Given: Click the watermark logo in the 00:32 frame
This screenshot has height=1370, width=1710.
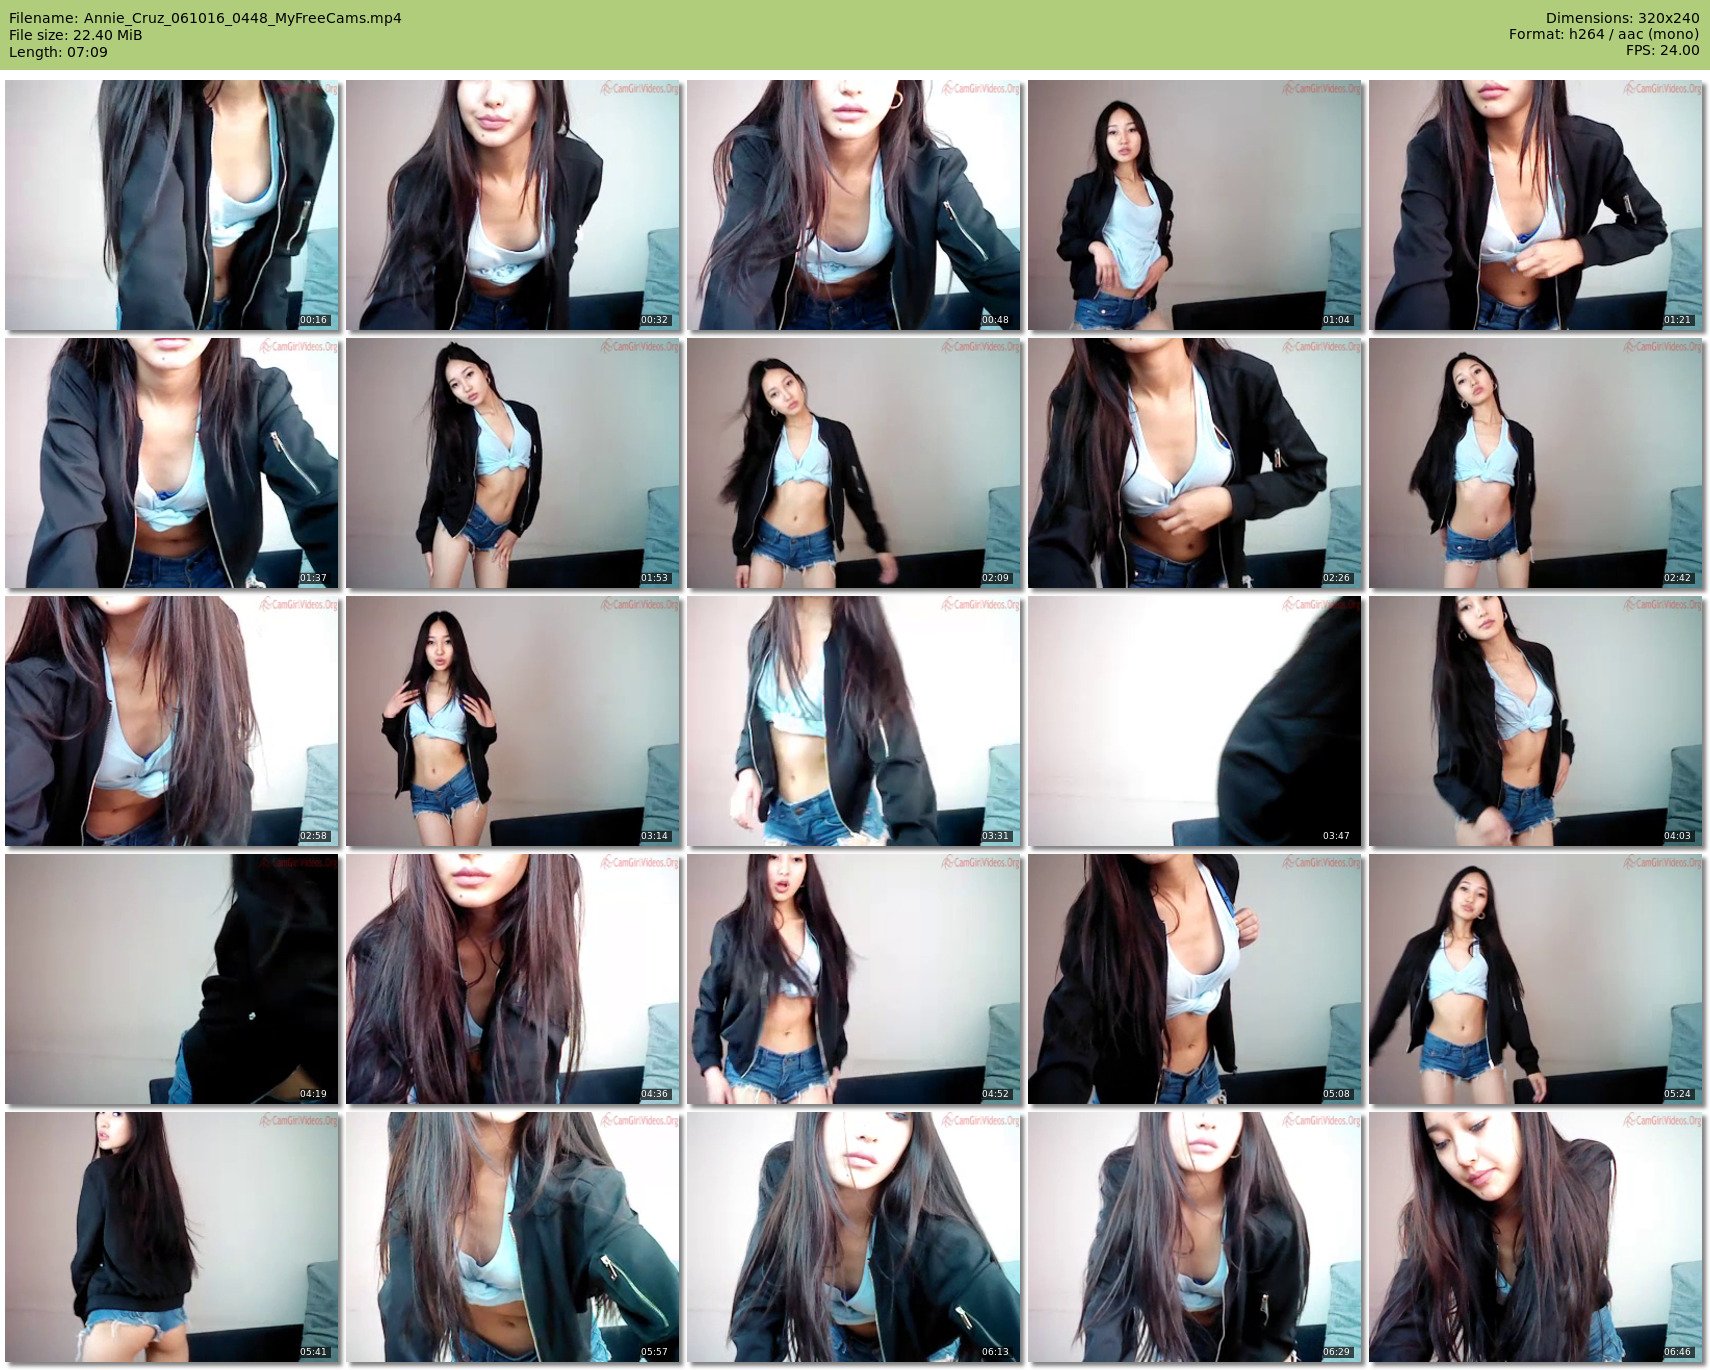Looking at the screenshot, I should pyautogui.click(x=640, y=89).
